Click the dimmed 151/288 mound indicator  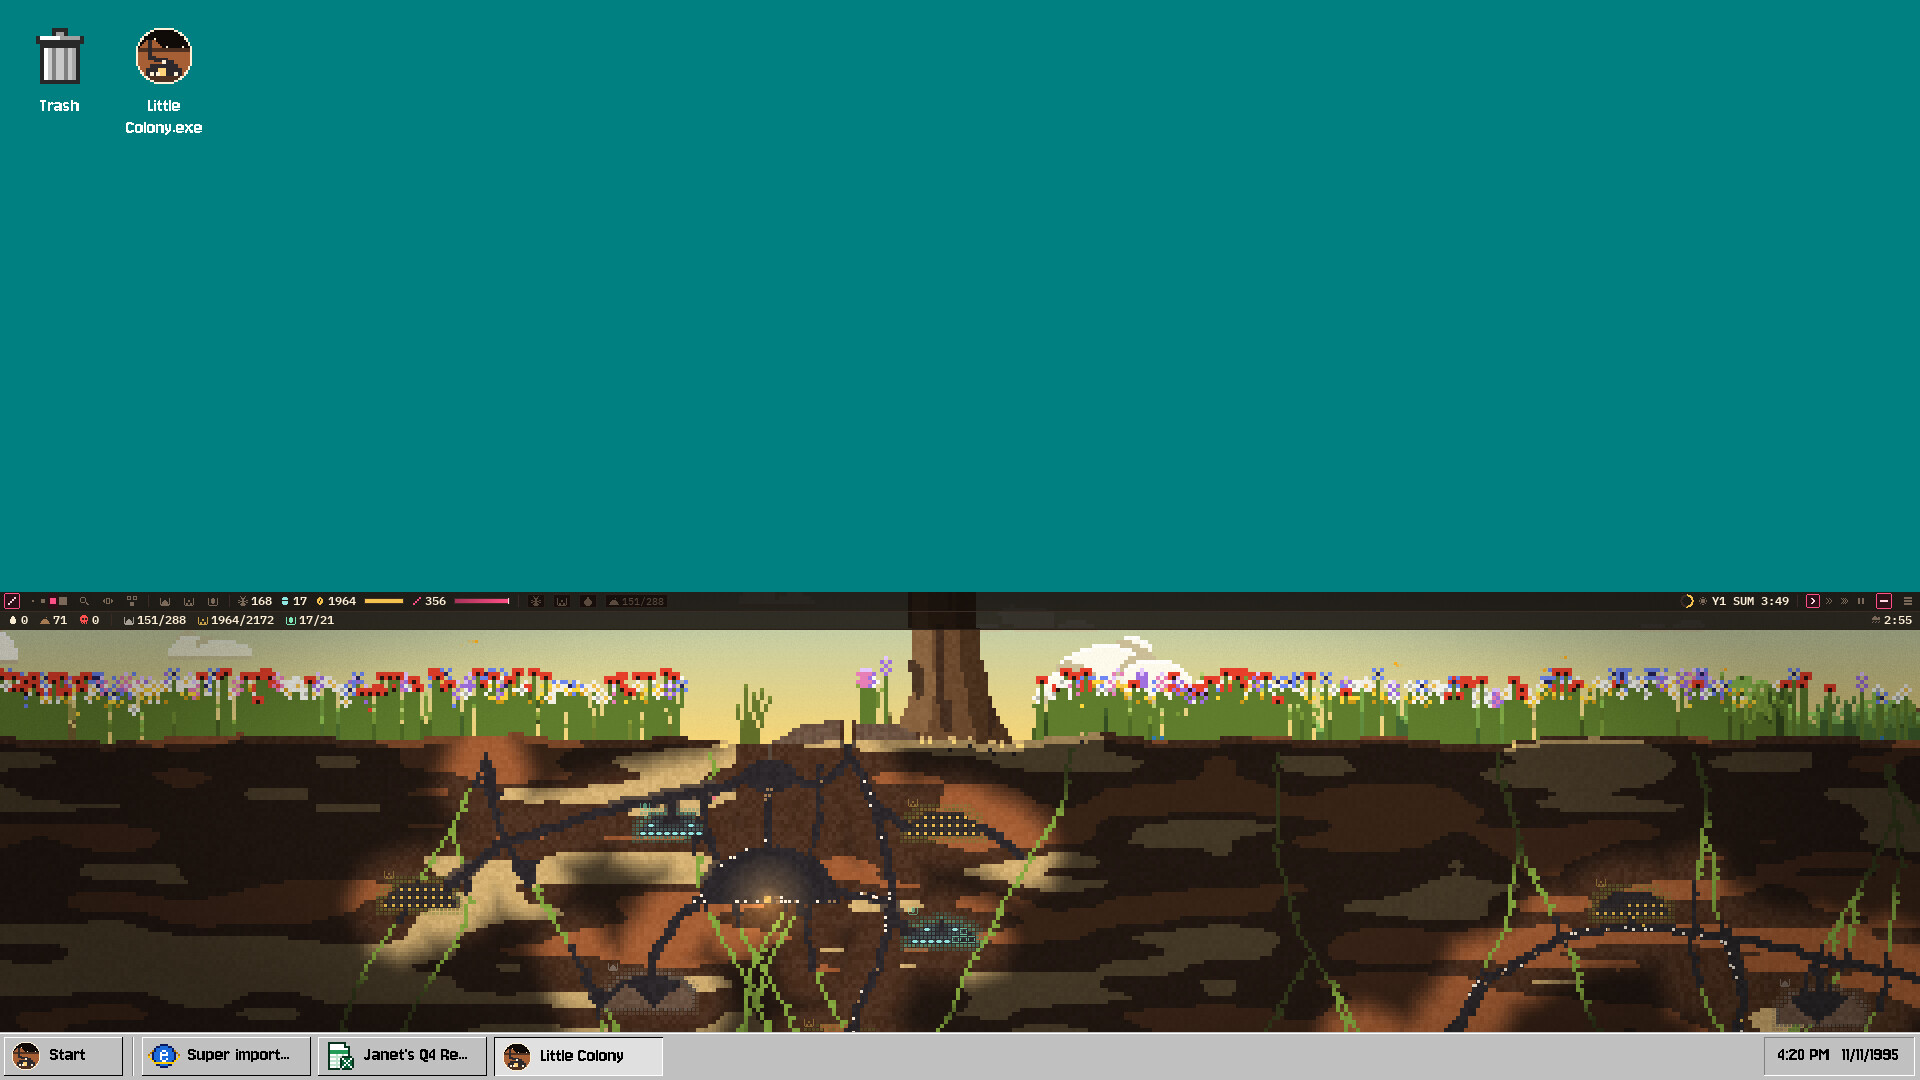pyautogui.click(x=637, y=601)
